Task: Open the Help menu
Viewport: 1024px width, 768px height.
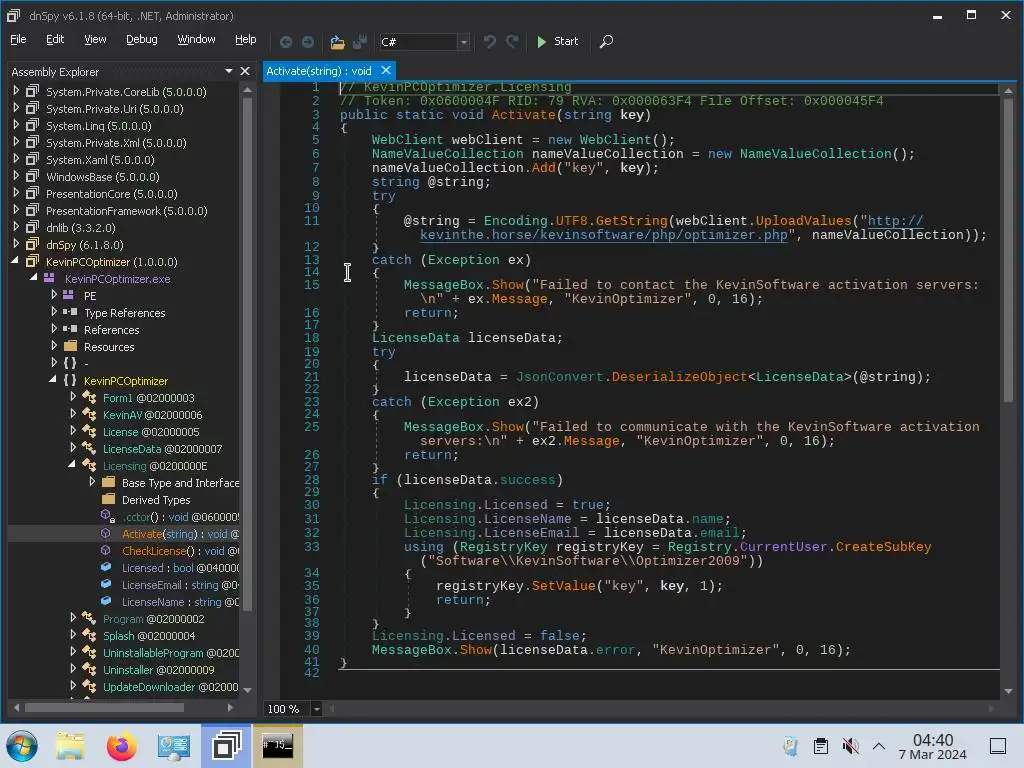Action: [246, 39]
